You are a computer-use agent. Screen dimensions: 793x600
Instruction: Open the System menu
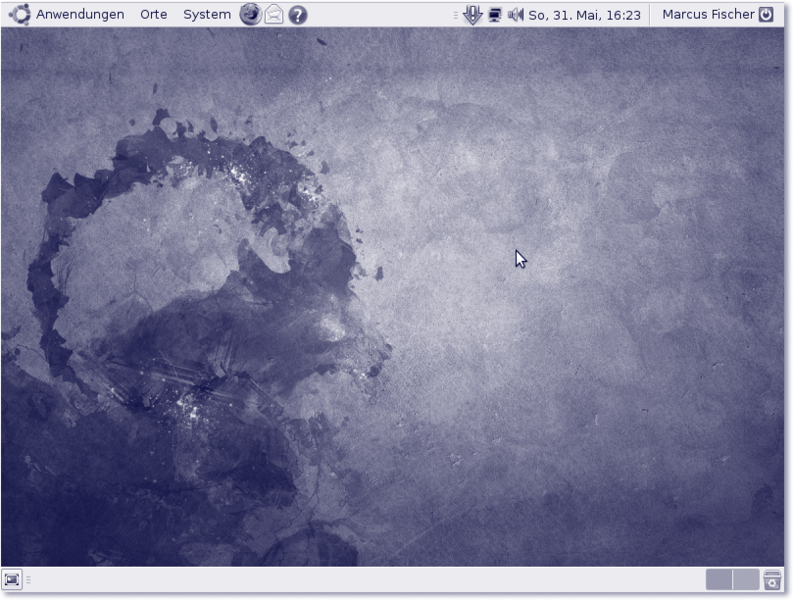coord(206,15)
